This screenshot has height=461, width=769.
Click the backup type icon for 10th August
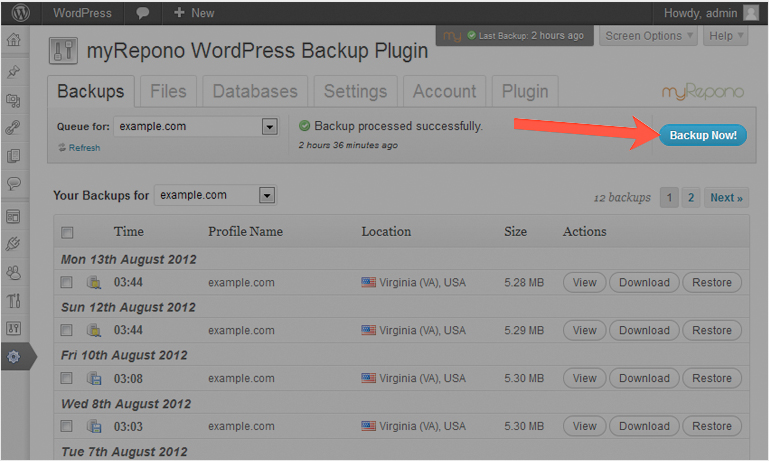coord(94,378)
